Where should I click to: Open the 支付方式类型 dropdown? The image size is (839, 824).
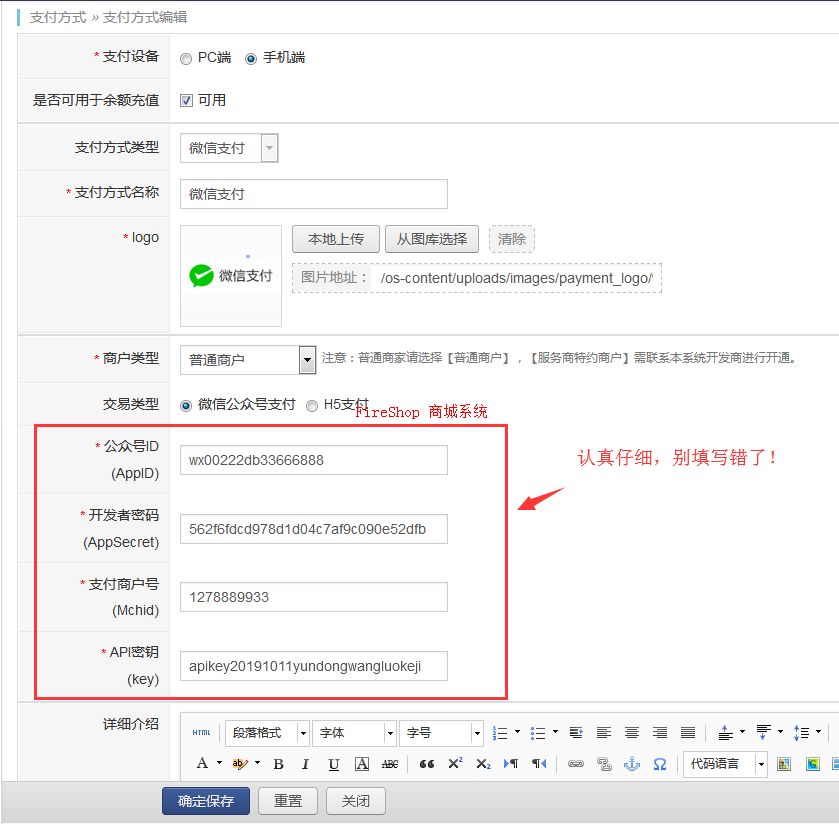[x=229, y=148]
